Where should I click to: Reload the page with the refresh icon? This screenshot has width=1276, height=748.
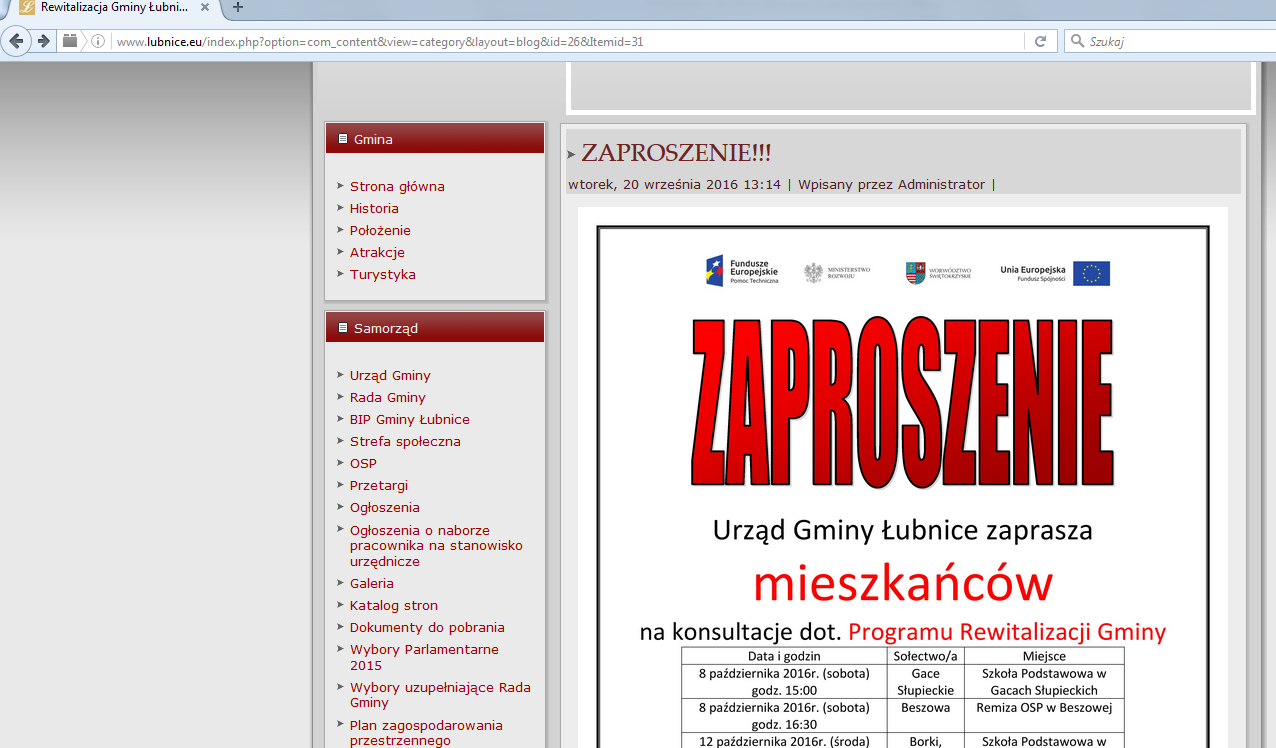click(1040, 41)
